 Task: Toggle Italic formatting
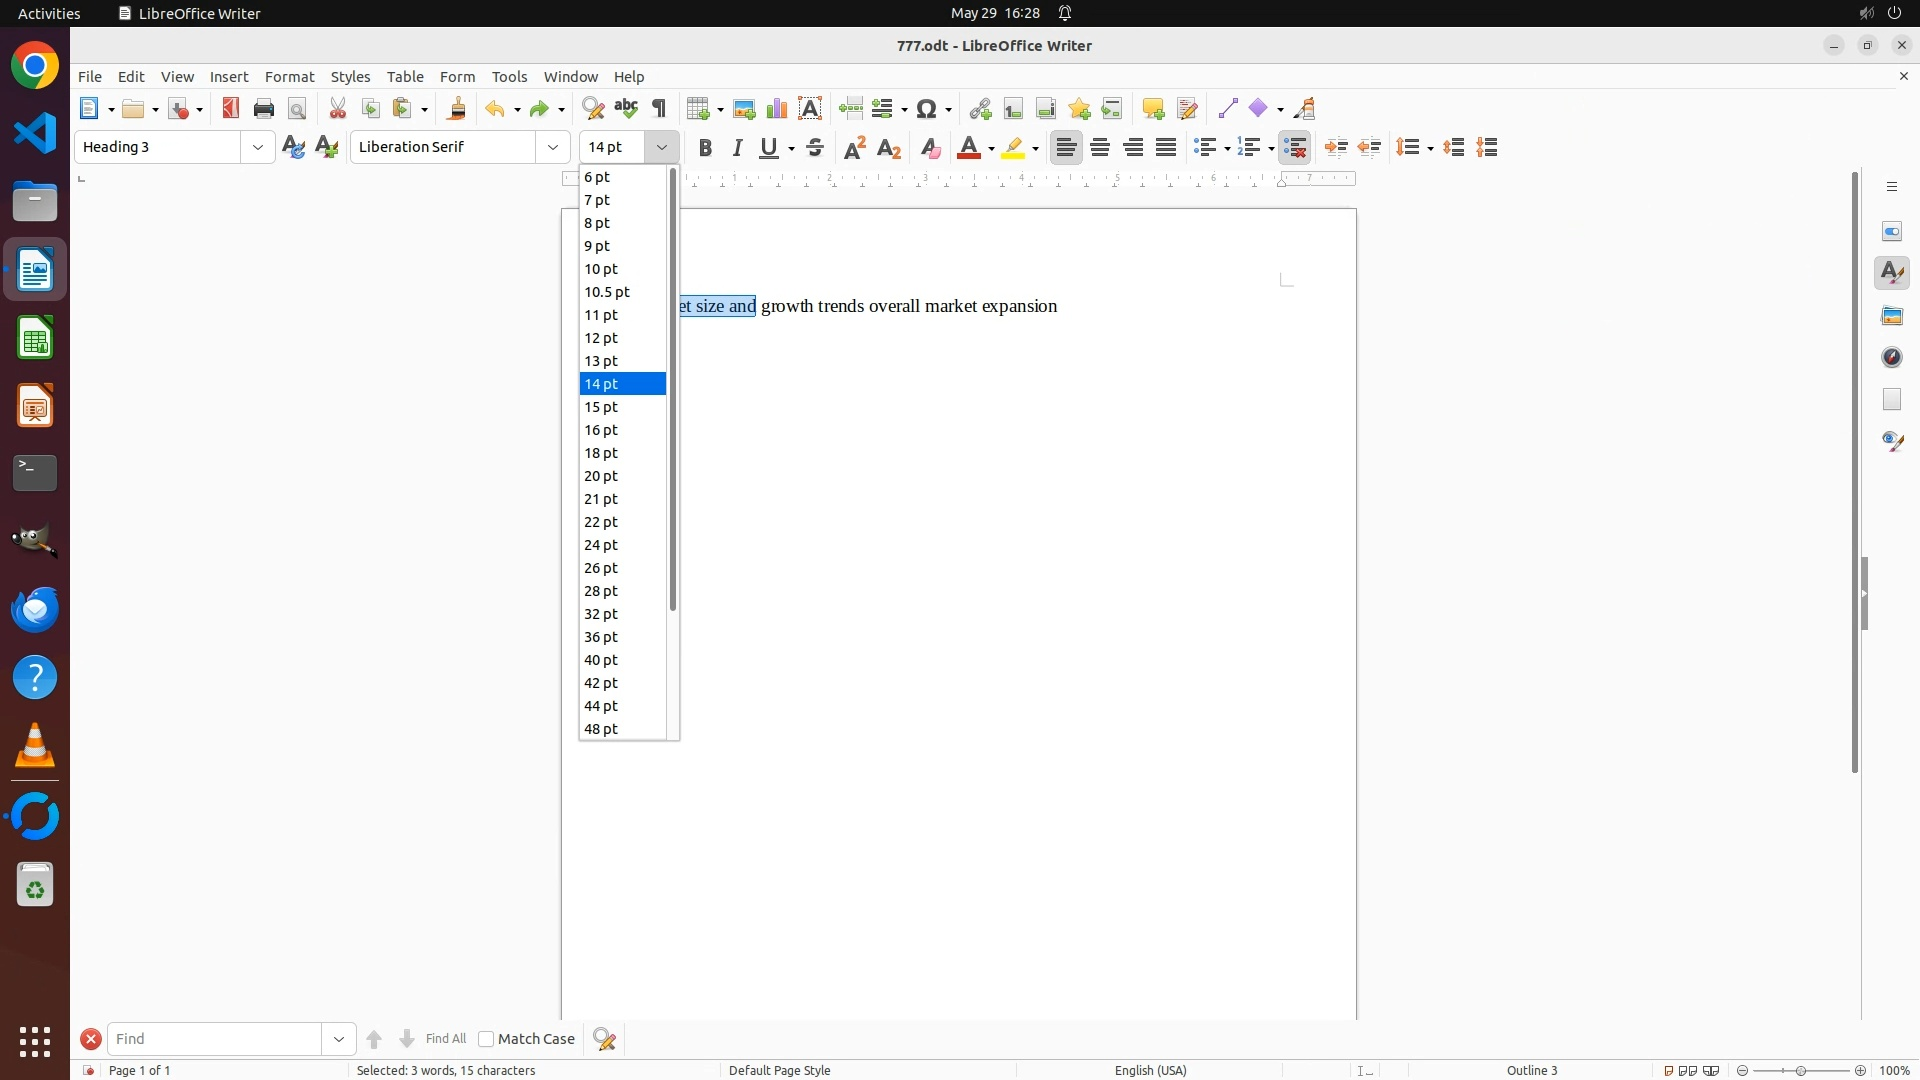(738, 148)
